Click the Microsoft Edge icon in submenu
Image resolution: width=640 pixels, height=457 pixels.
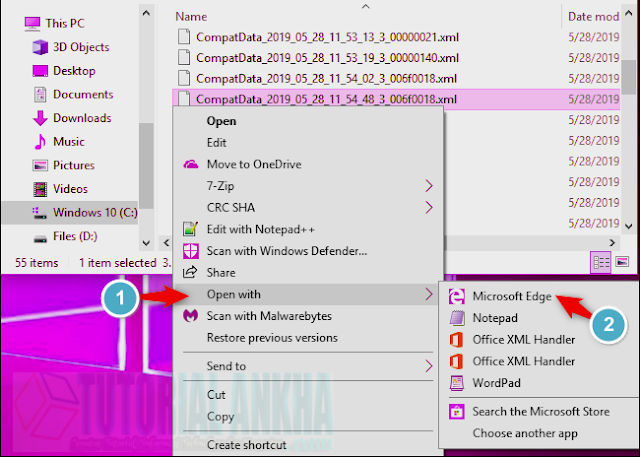(456, 296)
